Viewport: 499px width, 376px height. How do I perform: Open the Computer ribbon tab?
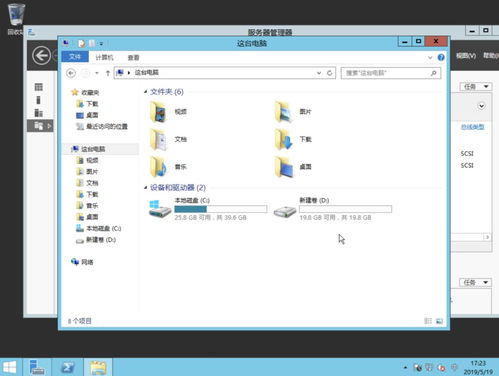point(104,57)
